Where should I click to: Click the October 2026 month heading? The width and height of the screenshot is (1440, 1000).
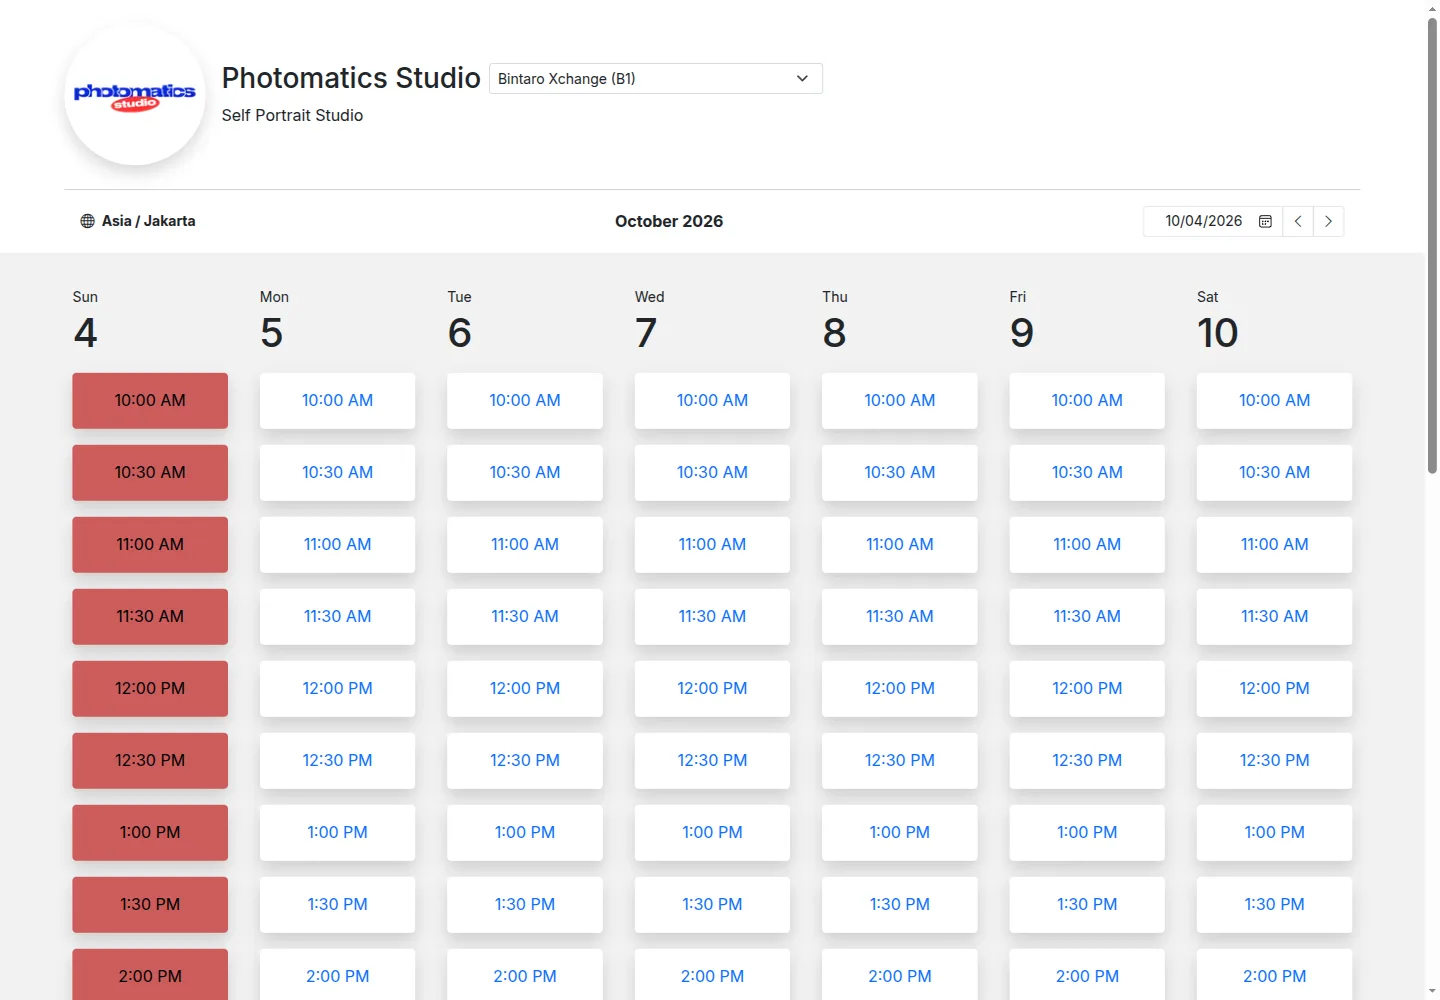click(669, 221)
